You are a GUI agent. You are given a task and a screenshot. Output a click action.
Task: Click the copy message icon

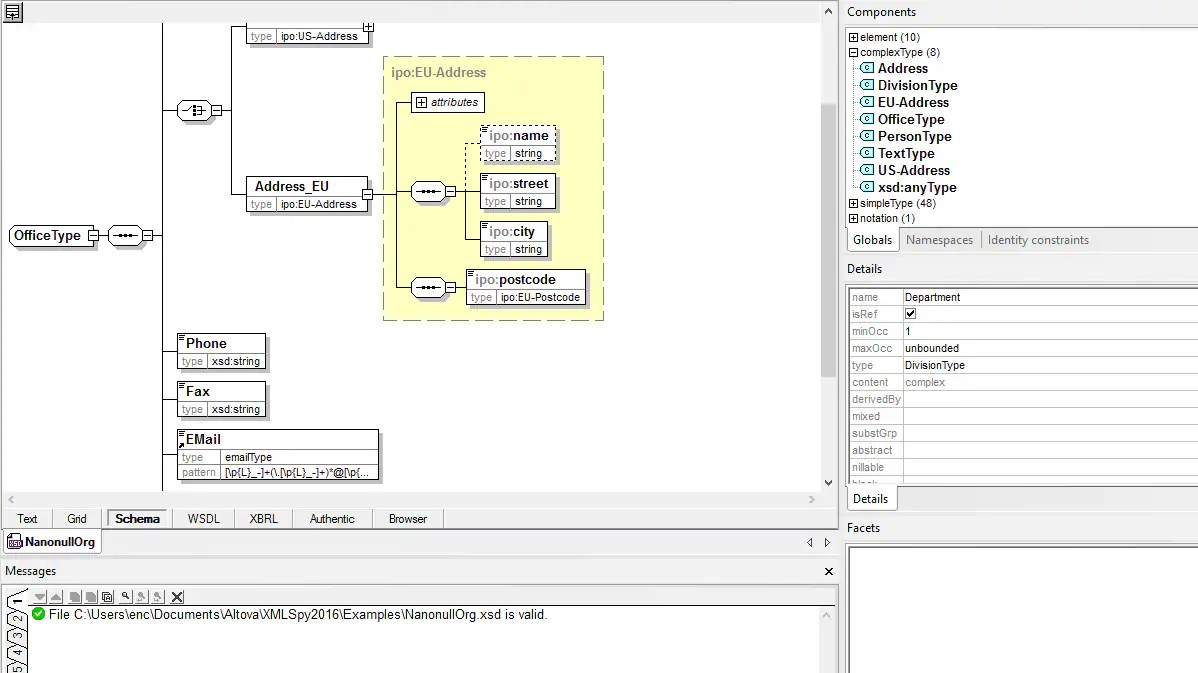tap(74, 597)
